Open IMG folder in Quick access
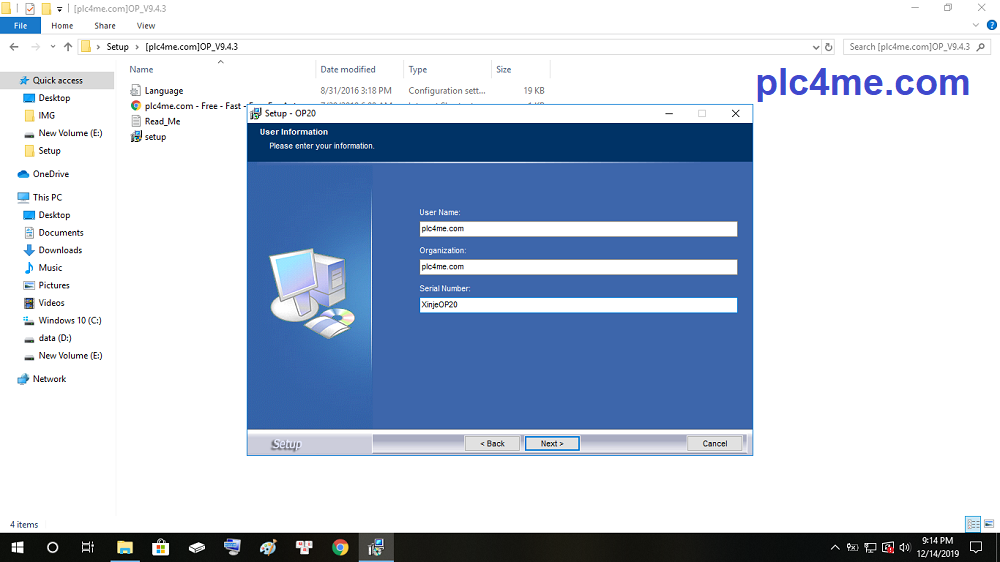The width and height of the screenshot is (1000, 562). (47, 115)
